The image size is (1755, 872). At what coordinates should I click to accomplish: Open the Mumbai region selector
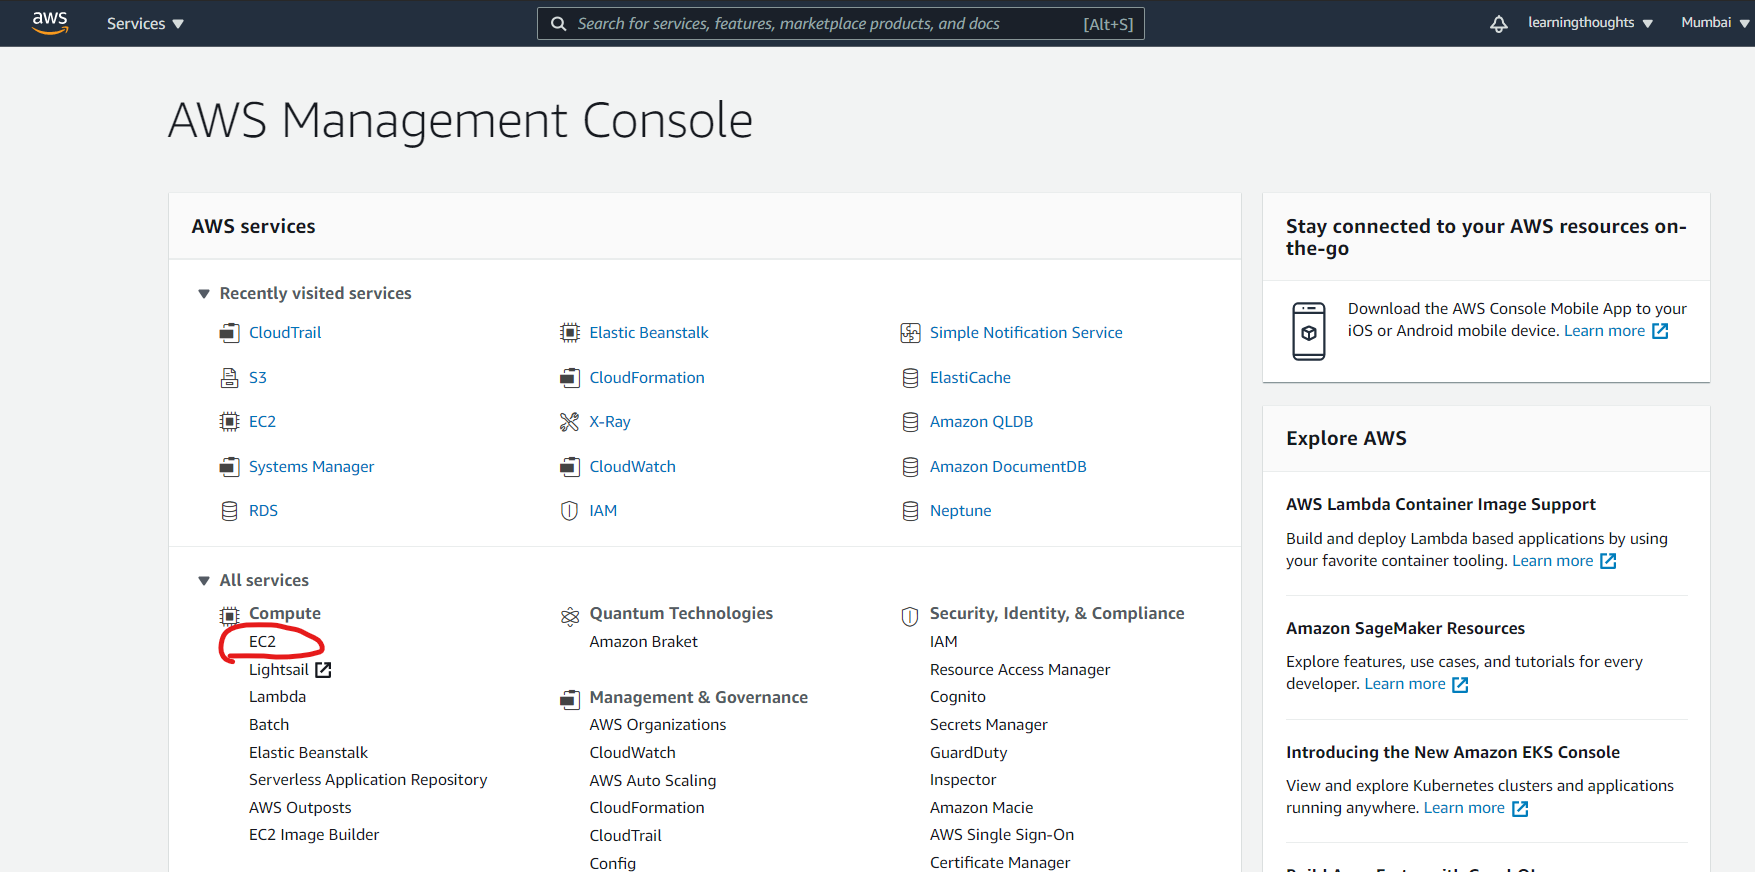coord(1715,23)
